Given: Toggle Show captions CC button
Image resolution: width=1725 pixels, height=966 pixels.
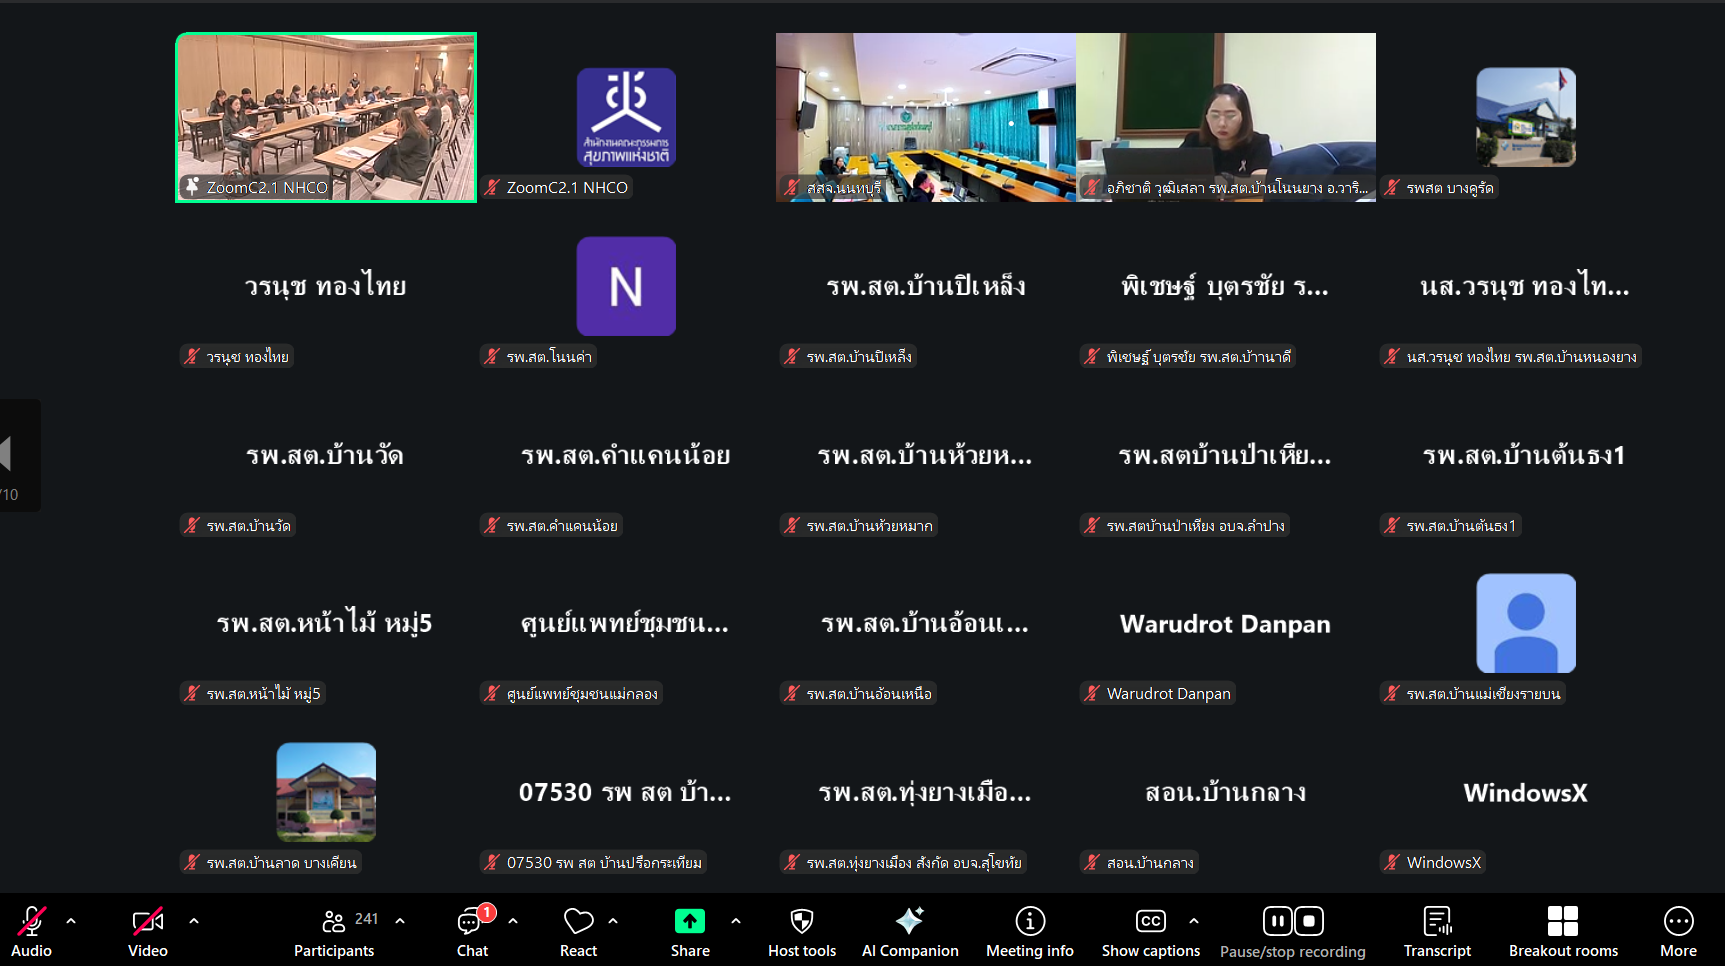Looking at the screenshot, I should [1150, 921].
